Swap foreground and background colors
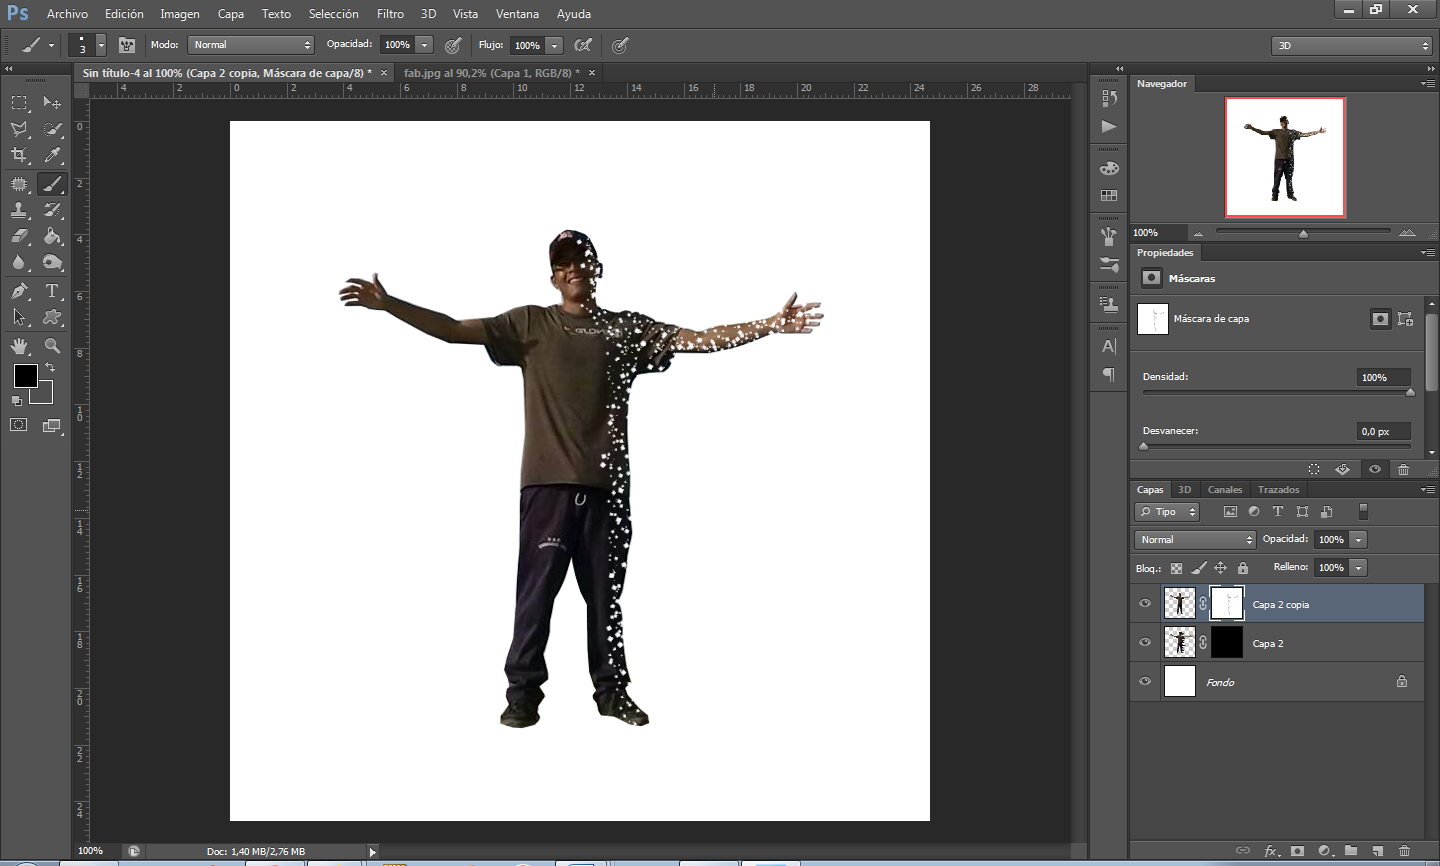1440x866 pixels. 50,368
